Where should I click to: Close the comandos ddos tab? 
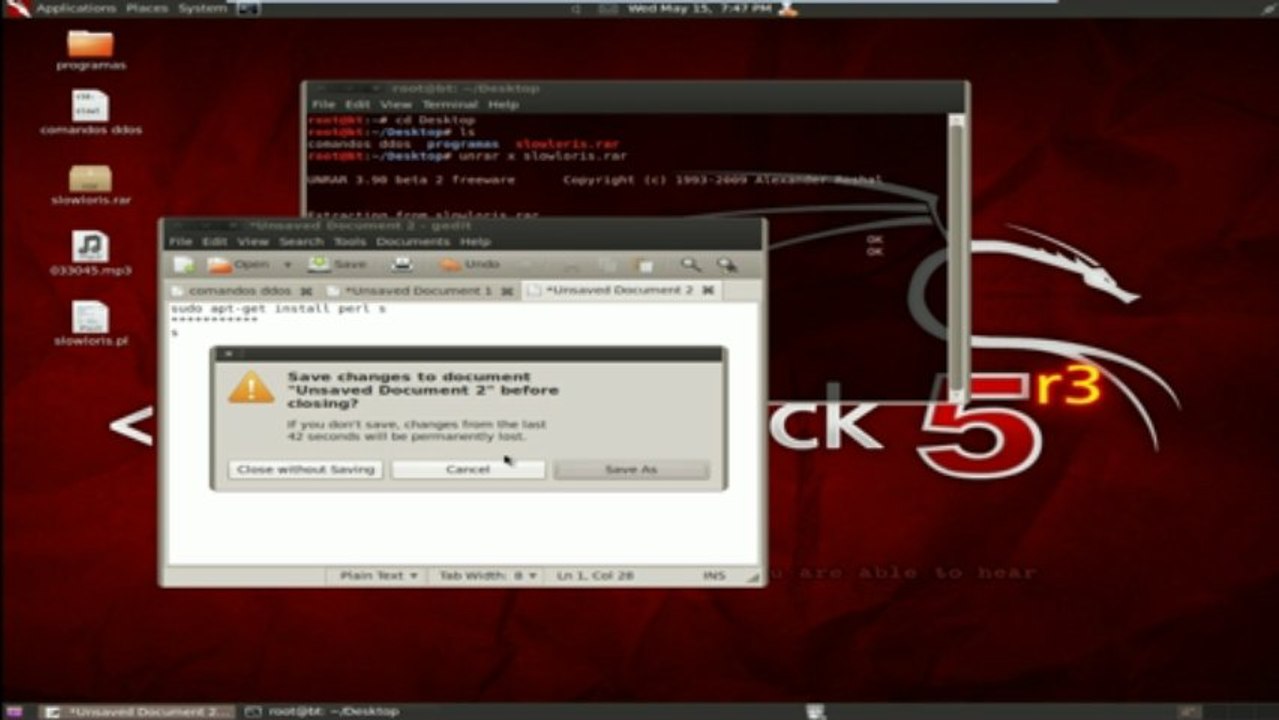307,291
